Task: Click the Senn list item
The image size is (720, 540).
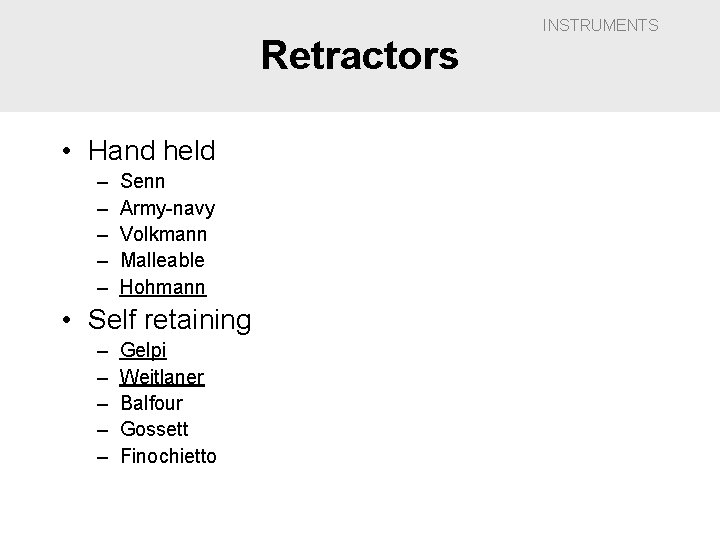Action: (143, 182)
